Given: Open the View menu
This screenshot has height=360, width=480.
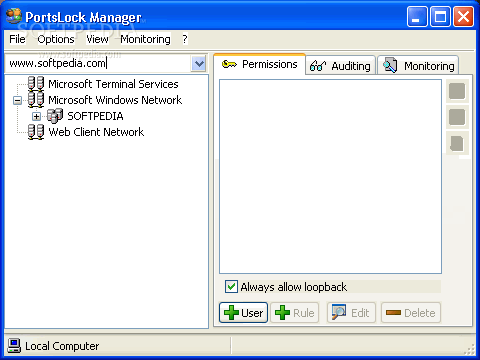Looking at the screenshot, I should [97, 39].
